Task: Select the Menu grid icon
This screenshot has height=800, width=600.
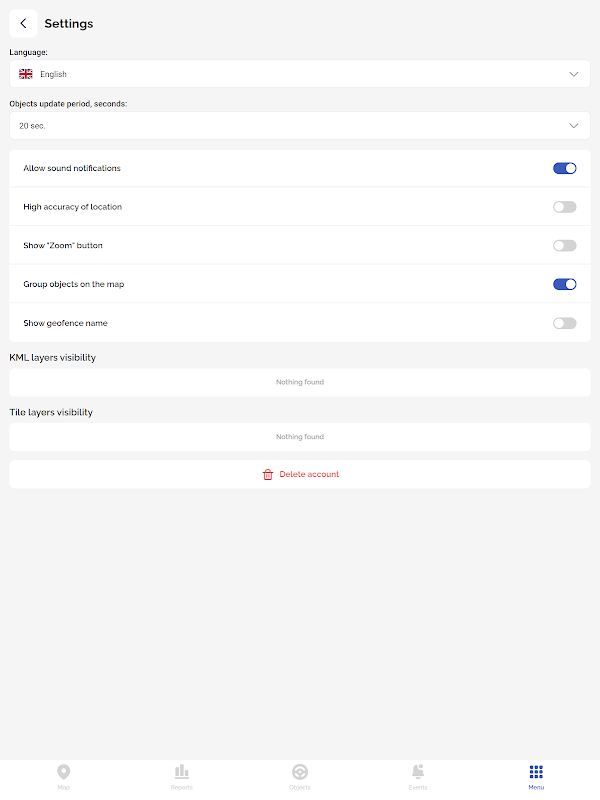Action: (x=536, y=771)
